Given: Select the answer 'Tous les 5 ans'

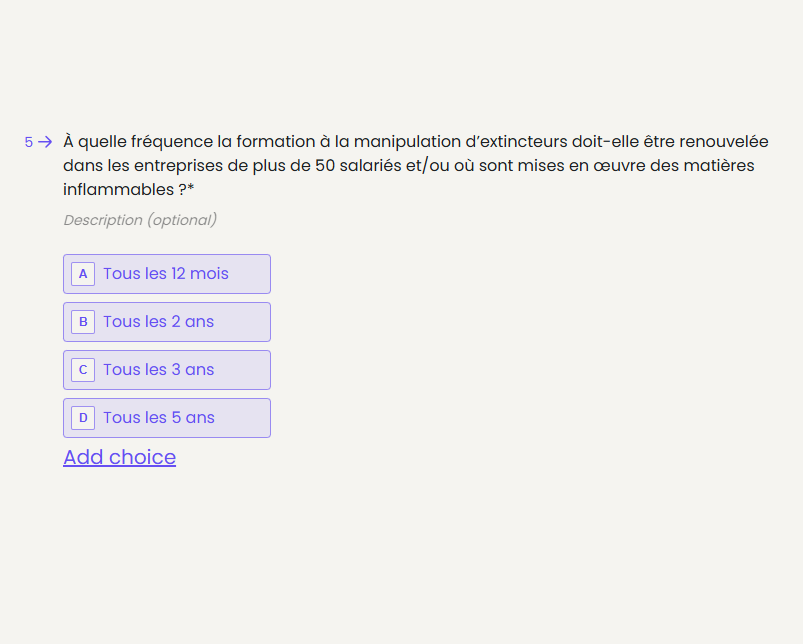Looking at the screenshot, I should pos(159,418).
